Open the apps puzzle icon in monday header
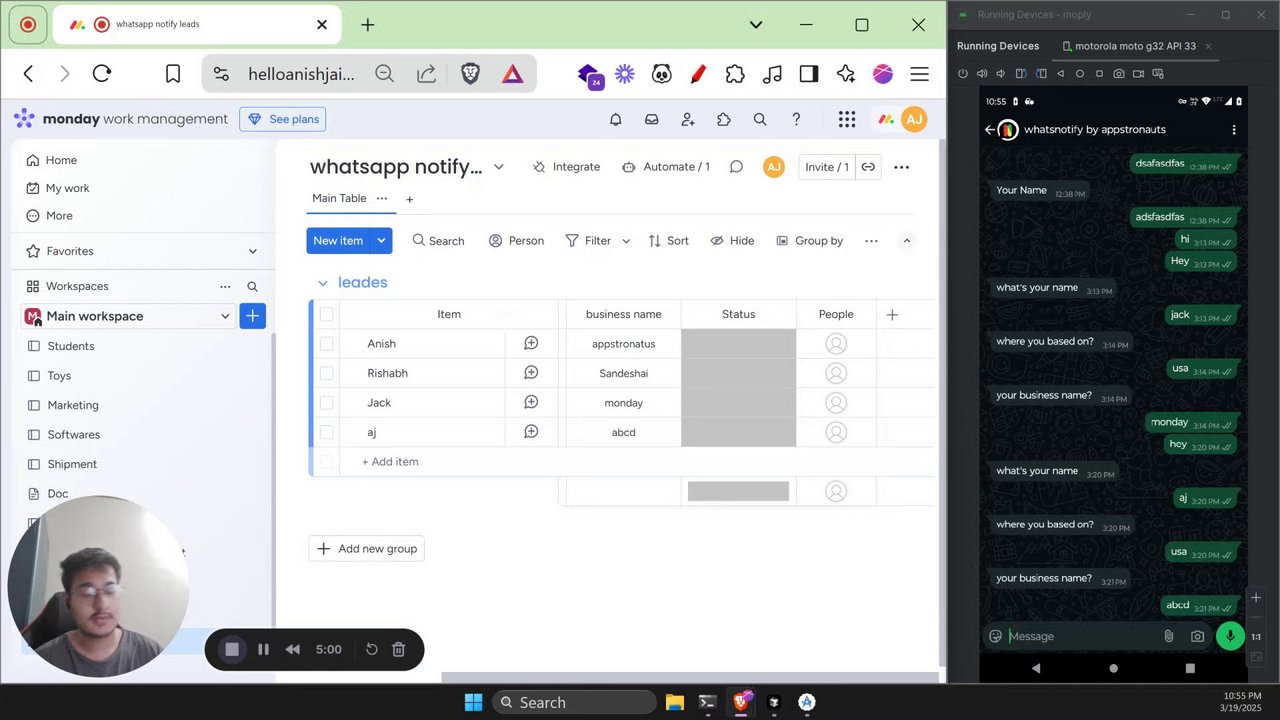 click(x=724, y=119)
